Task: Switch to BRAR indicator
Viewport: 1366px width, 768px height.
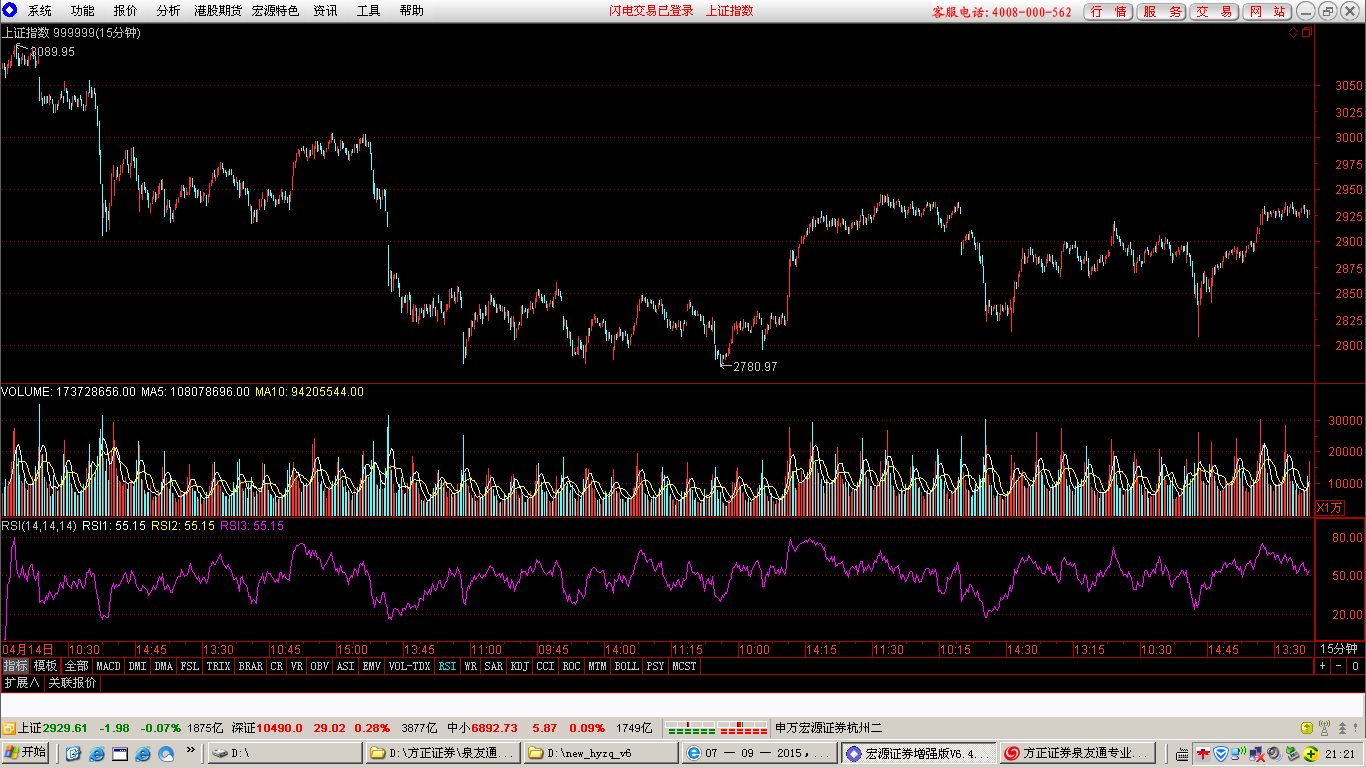Action: point(250,665)
